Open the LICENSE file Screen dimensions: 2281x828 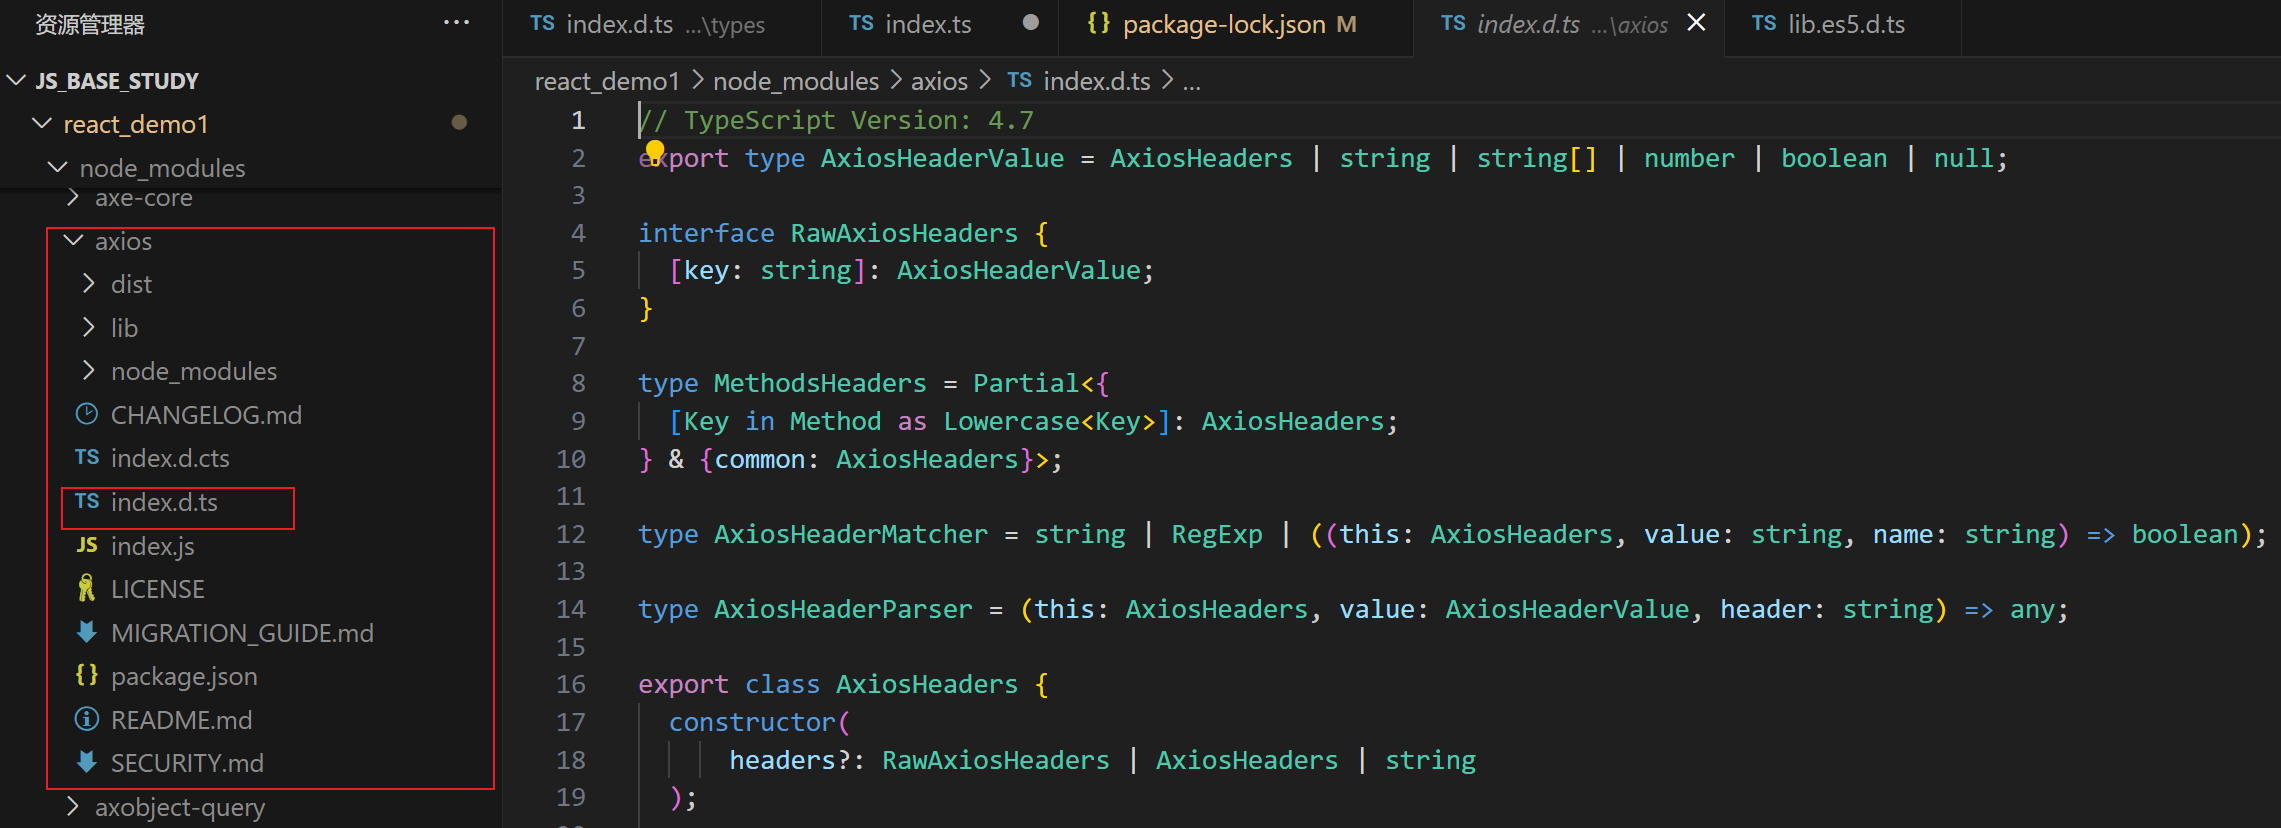point(157,589)
